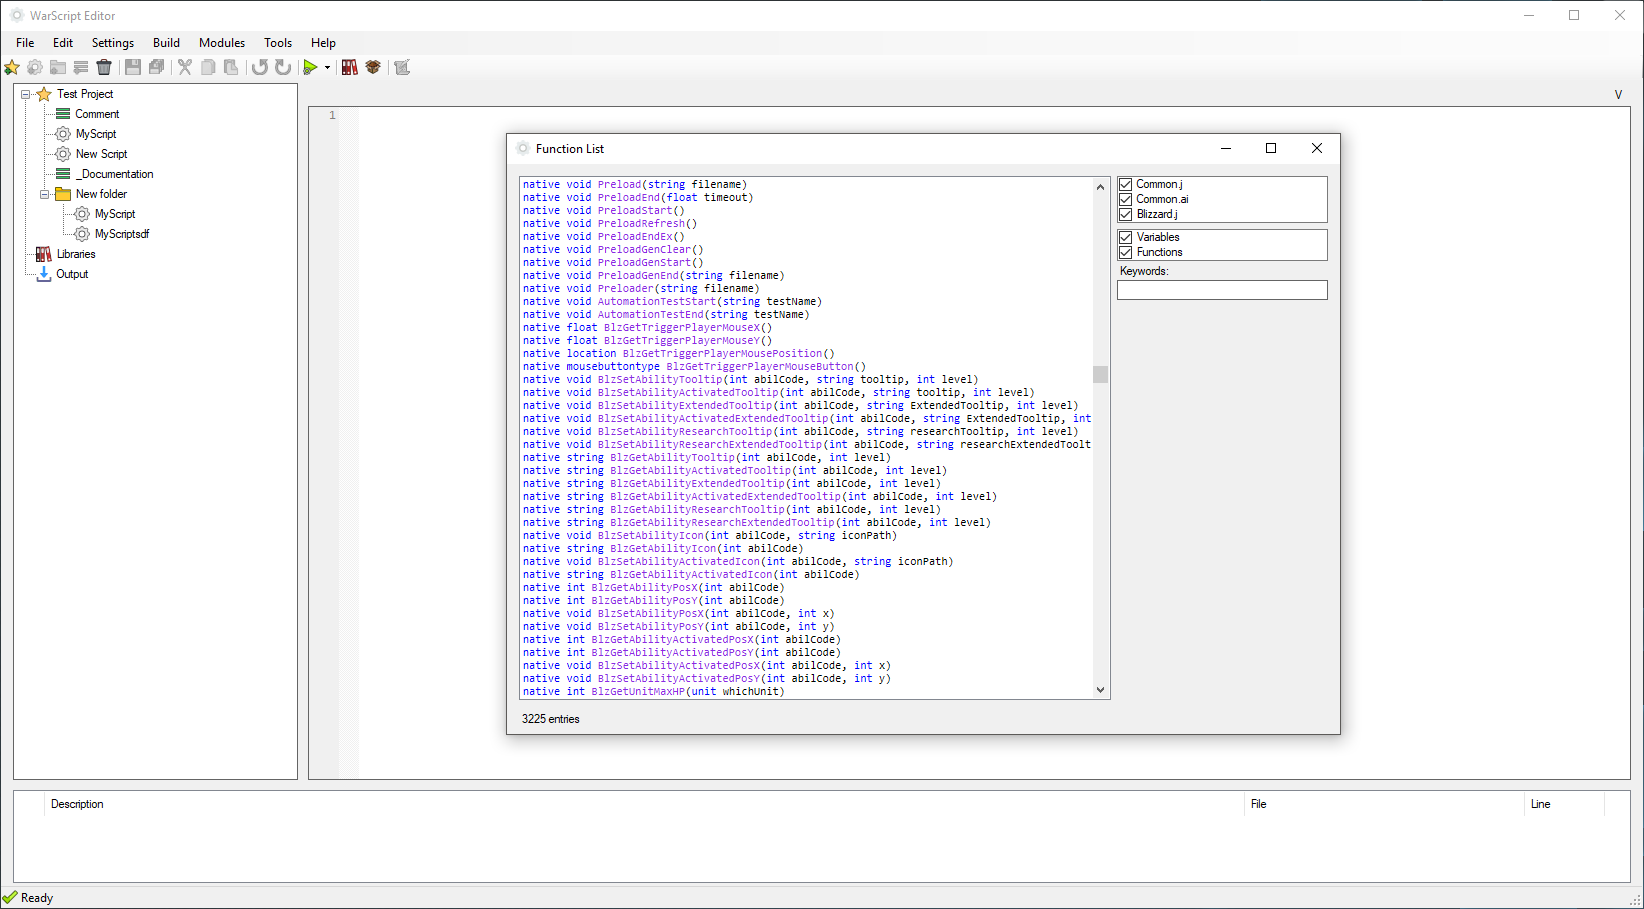1644x909 pixels.
Task: Click the Description column header
Action: (x=77, y=804)
